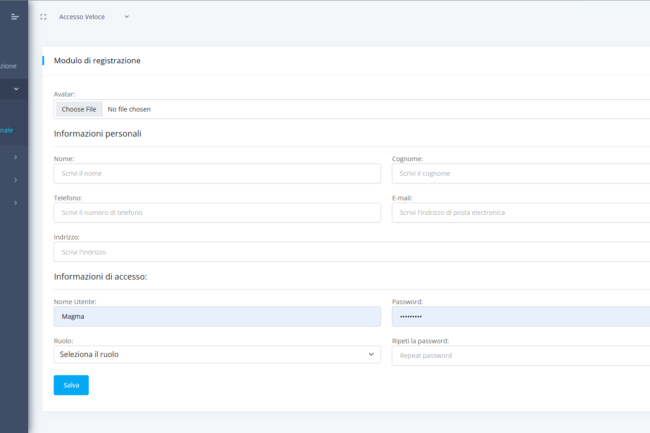Focus the Telefono input field
The image size is (650, 433).
[217, 213]
